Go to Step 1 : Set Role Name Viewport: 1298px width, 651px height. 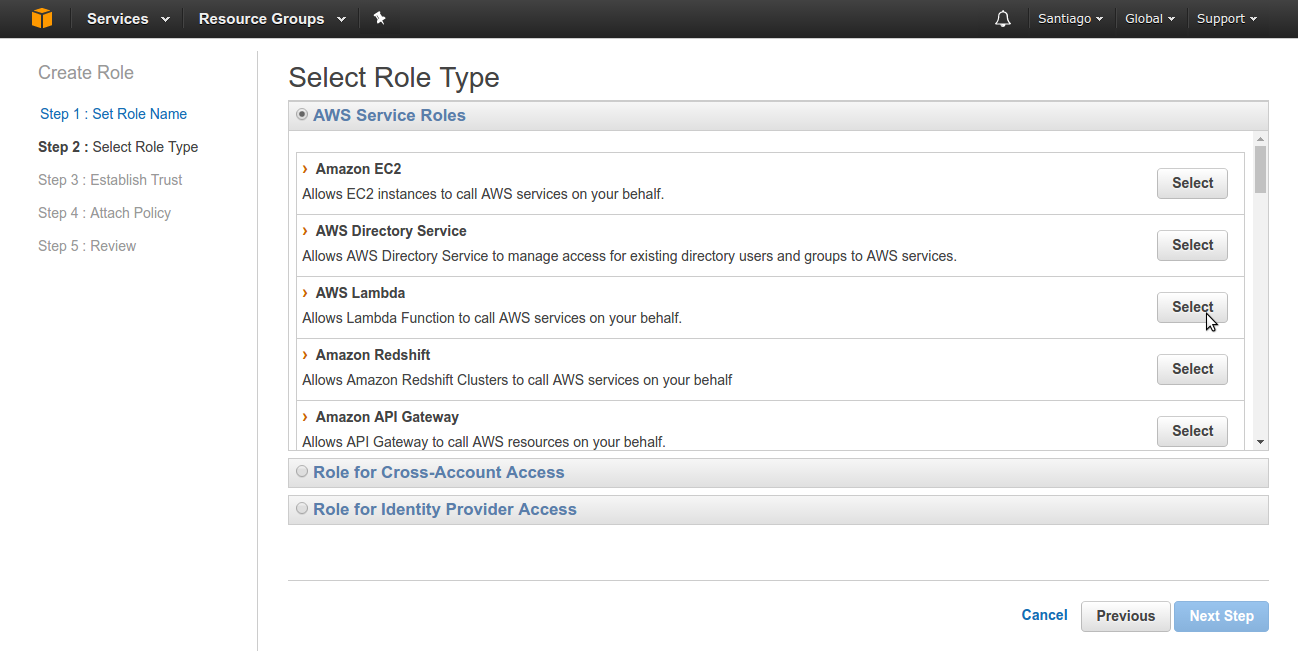(x=113, y=114)
